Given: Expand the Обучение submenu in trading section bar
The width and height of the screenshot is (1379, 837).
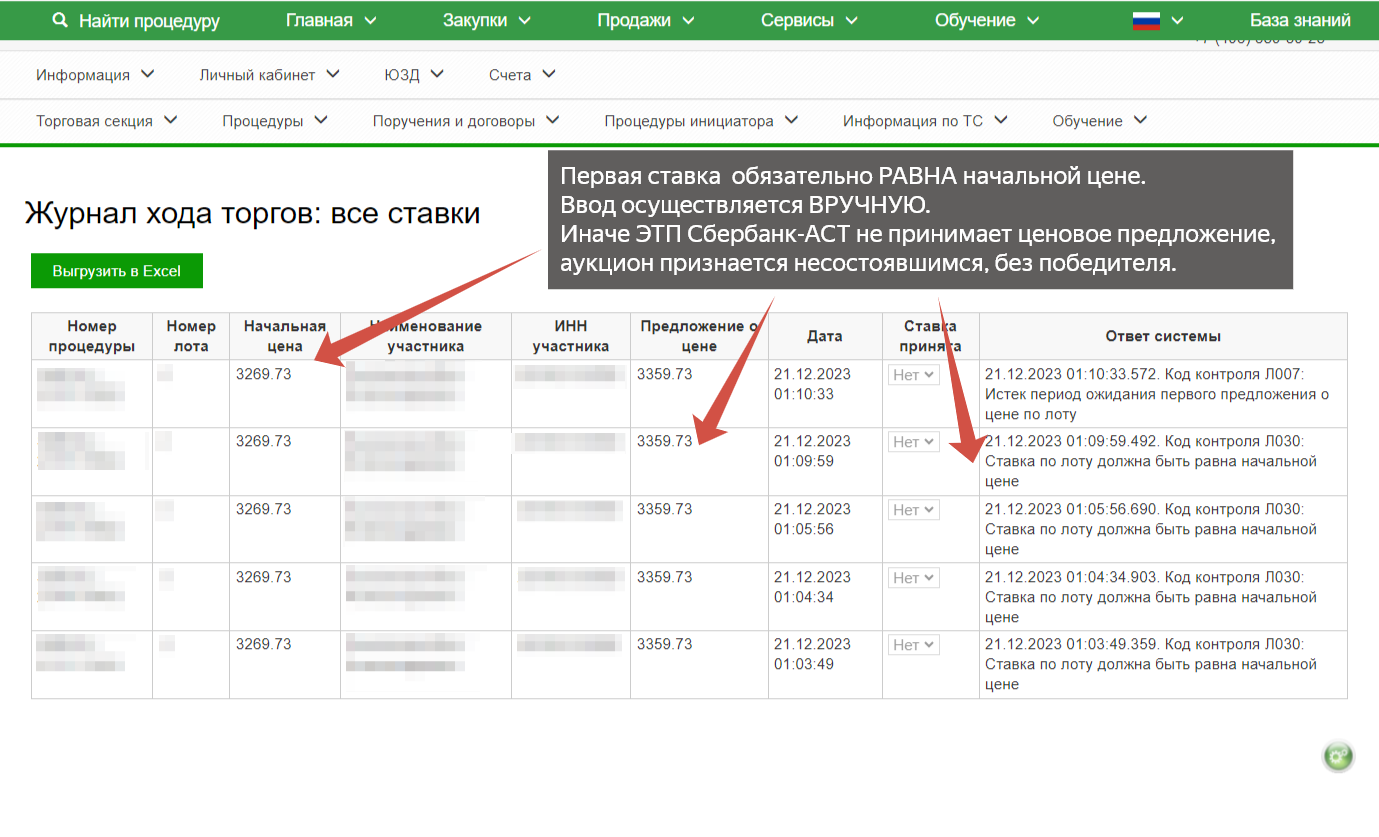Looking at the screenshot, I should point(1099,121).
